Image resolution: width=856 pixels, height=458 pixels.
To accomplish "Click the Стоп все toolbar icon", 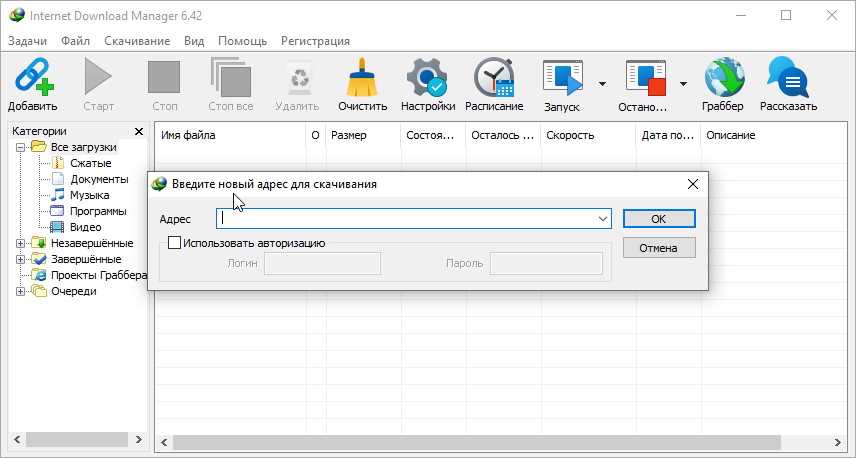I will pos(230,78).
